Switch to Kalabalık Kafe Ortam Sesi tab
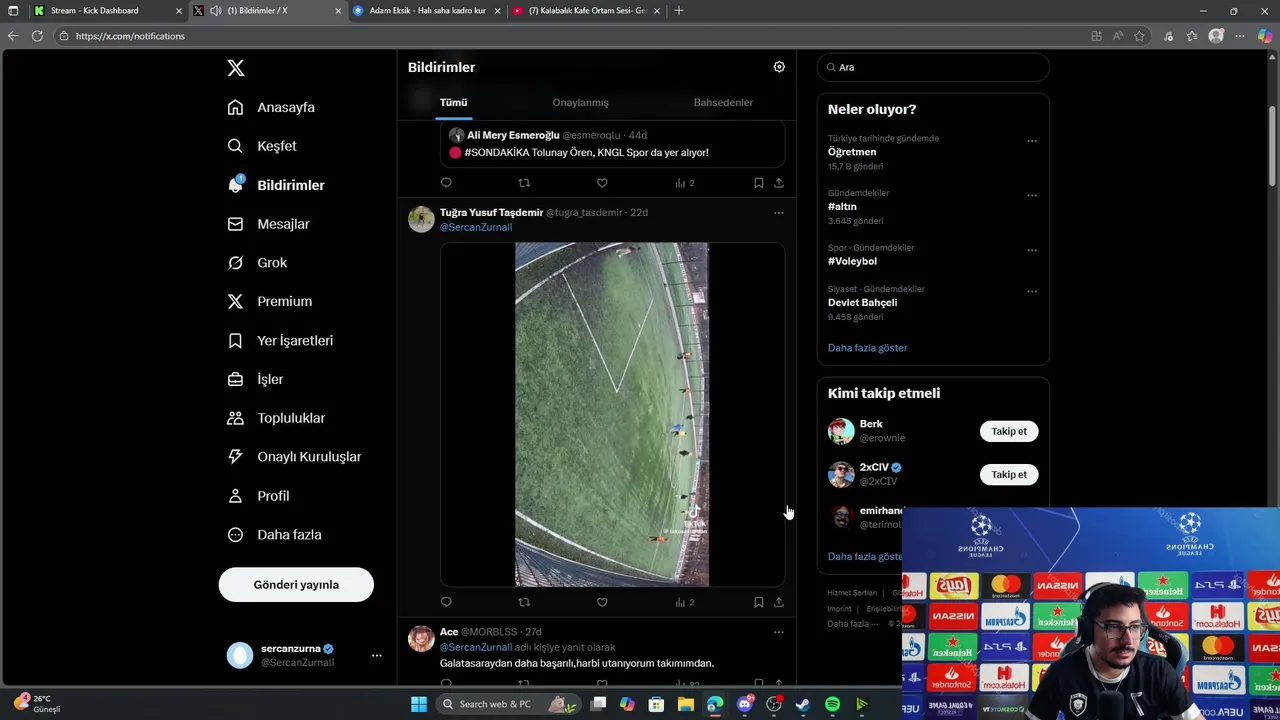 [x=587, y=11]
